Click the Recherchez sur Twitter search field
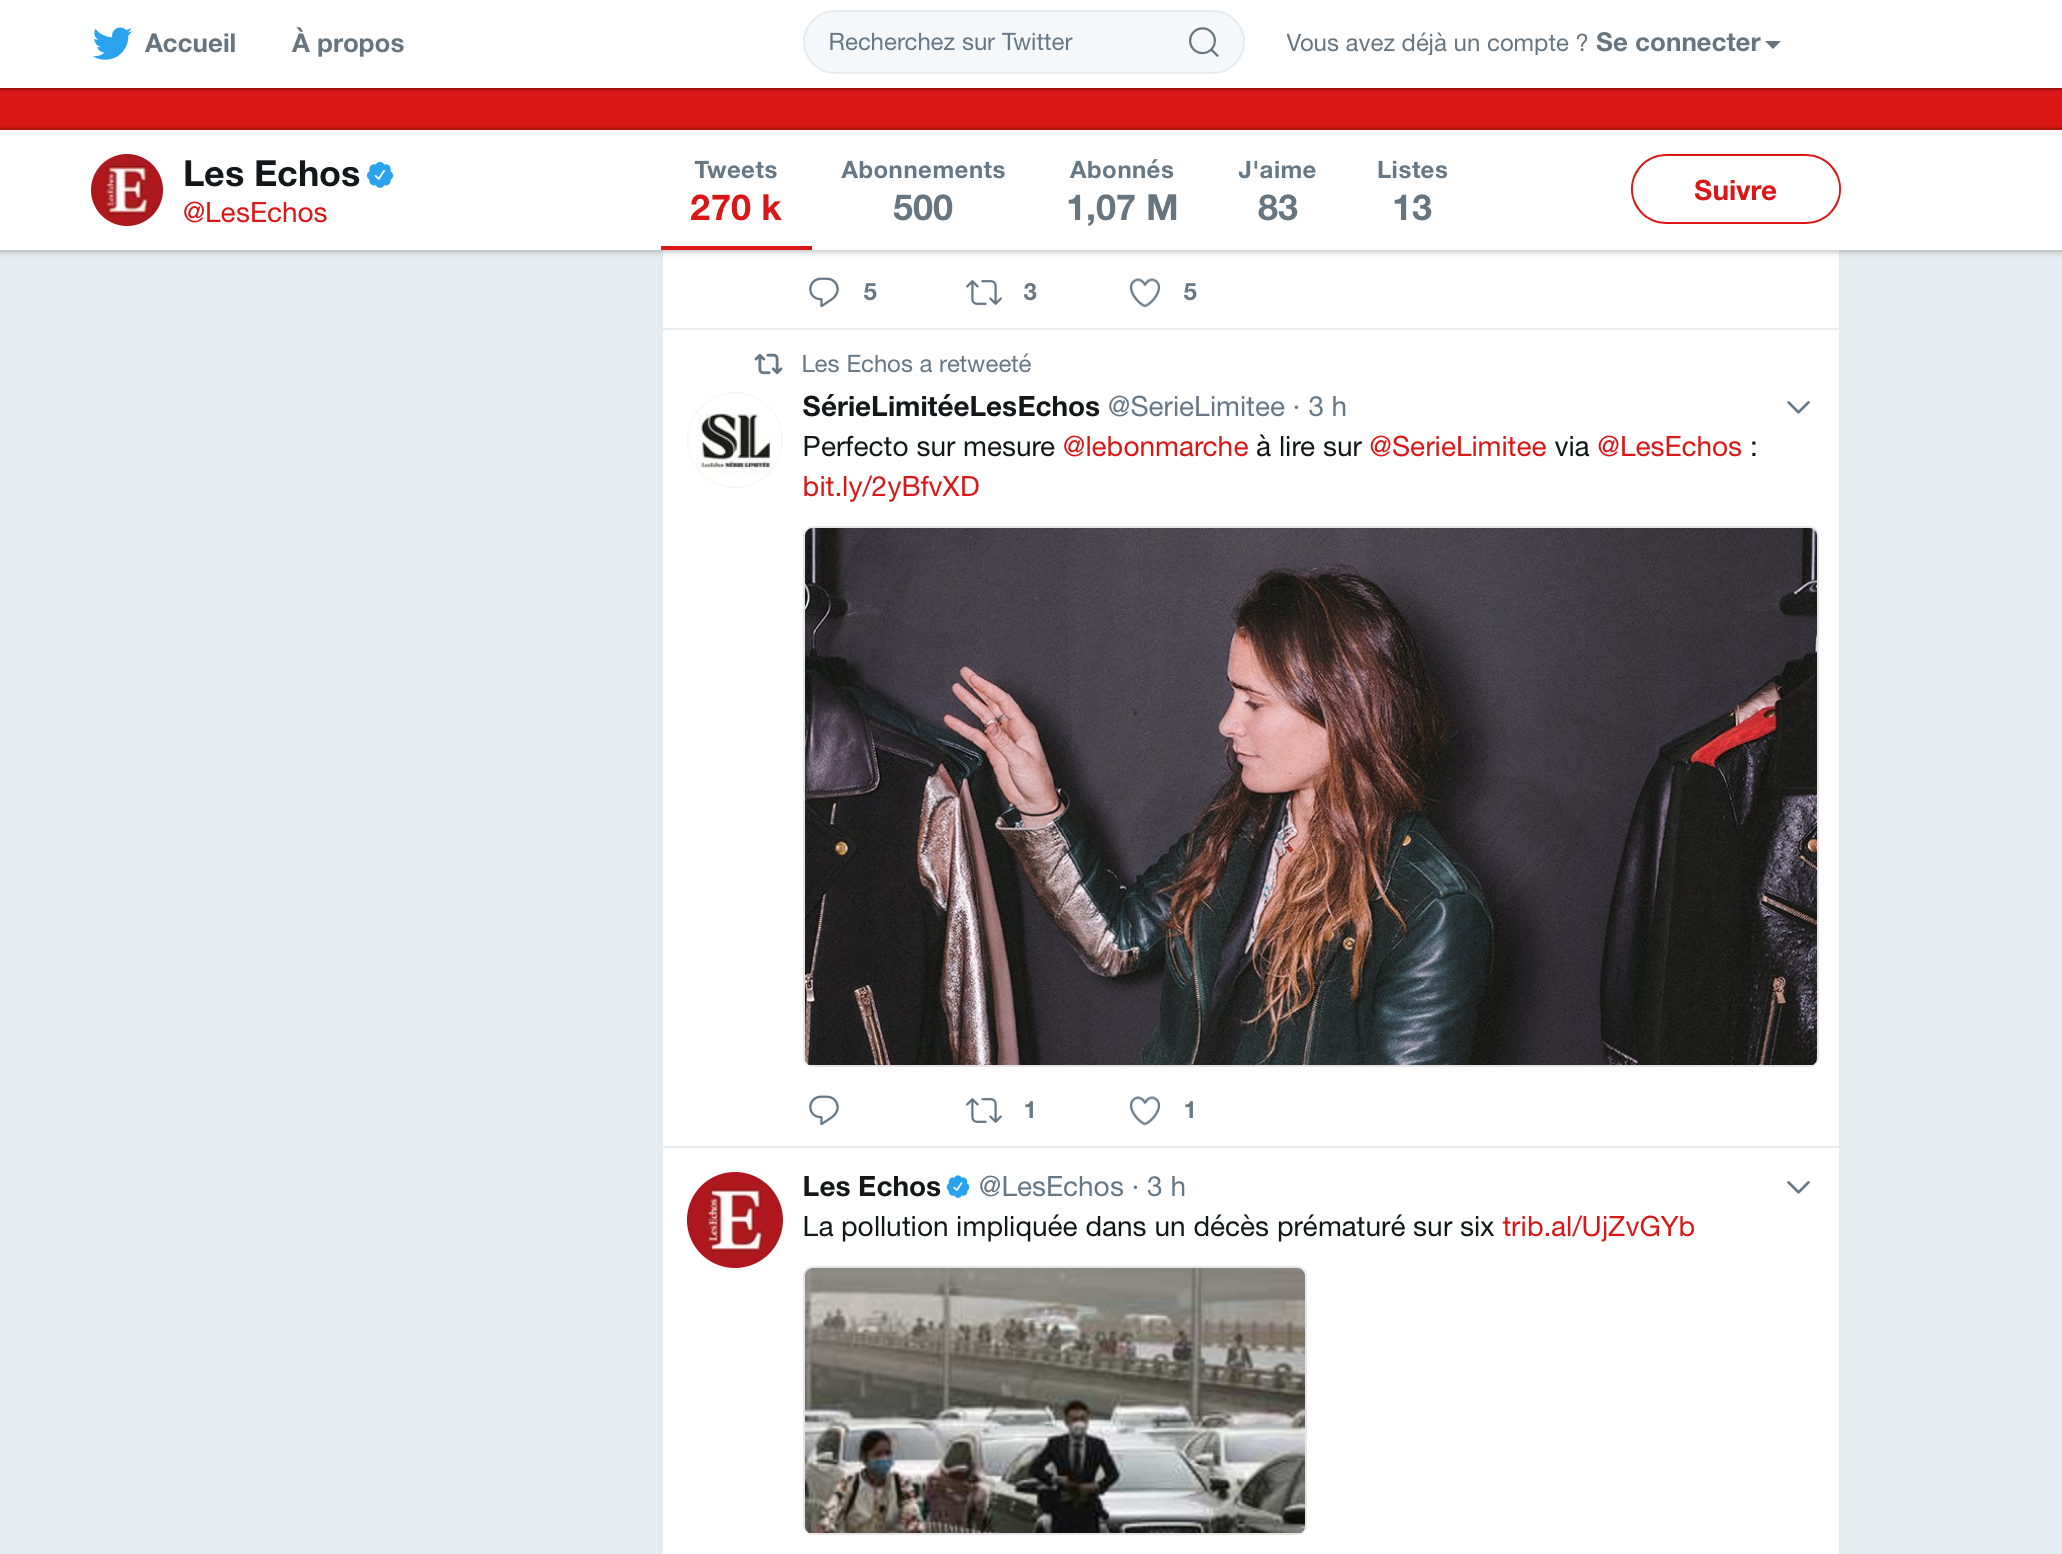This screenshot has width=2062, height=1554. click(990, 42)
